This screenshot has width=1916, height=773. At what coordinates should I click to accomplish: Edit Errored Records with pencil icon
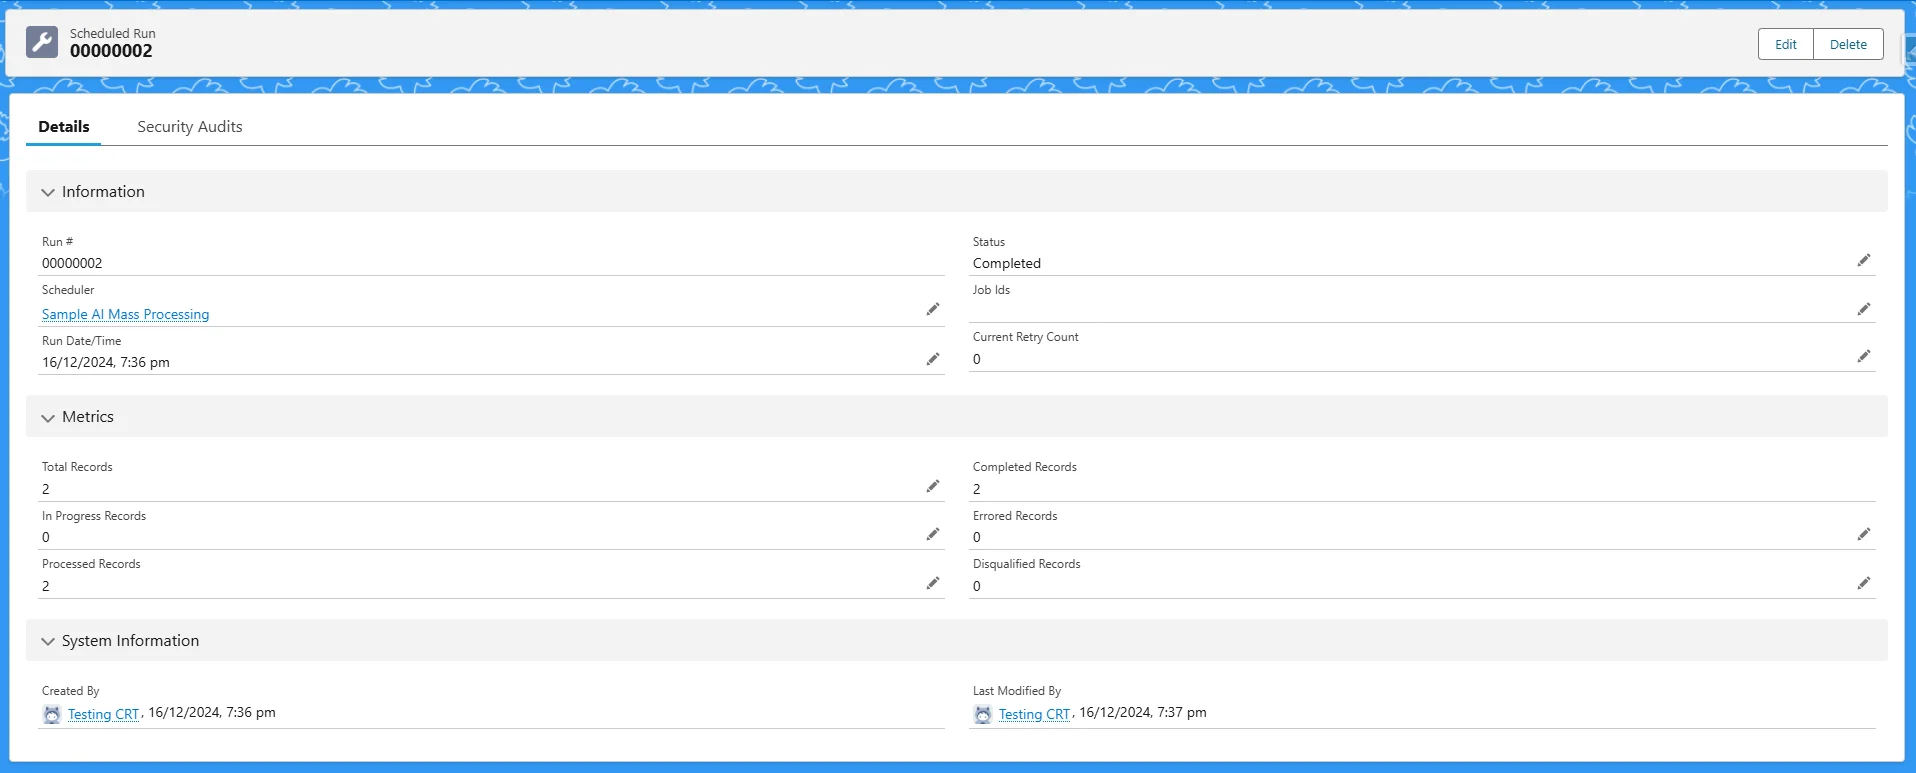(x=1863, y=535)
